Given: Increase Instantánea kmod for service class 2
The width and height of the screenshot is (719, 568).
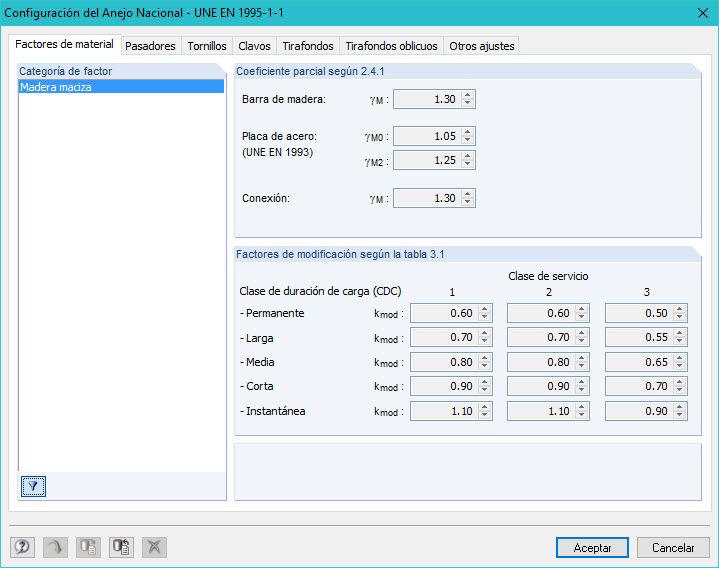Looking at the screenshot, I should click(581, 407).
